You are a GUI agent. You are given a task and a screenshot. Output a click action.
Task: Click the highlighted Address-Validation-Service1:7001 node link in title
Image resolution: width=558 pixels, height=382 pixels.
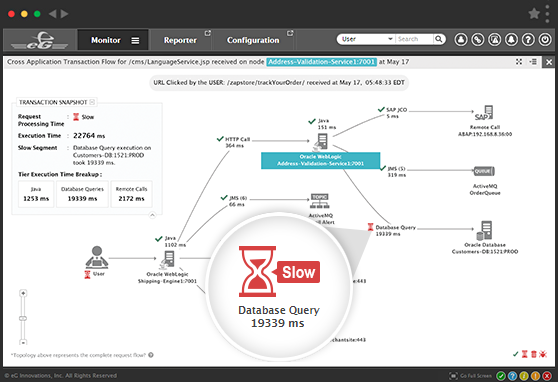321,62
